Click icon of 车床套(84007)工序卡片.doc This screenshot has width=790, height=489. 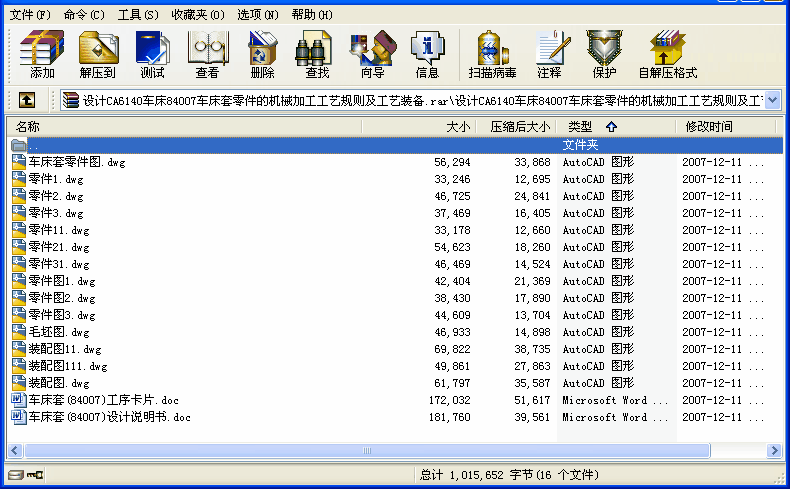tap(19, 400)
